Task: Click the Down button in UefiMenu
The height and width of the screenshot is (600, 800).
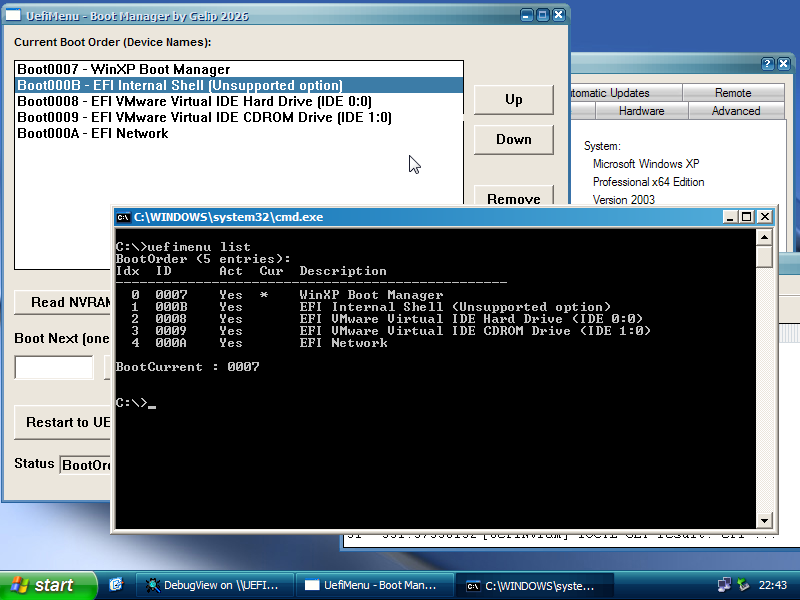Action: (x=514, y=139)
